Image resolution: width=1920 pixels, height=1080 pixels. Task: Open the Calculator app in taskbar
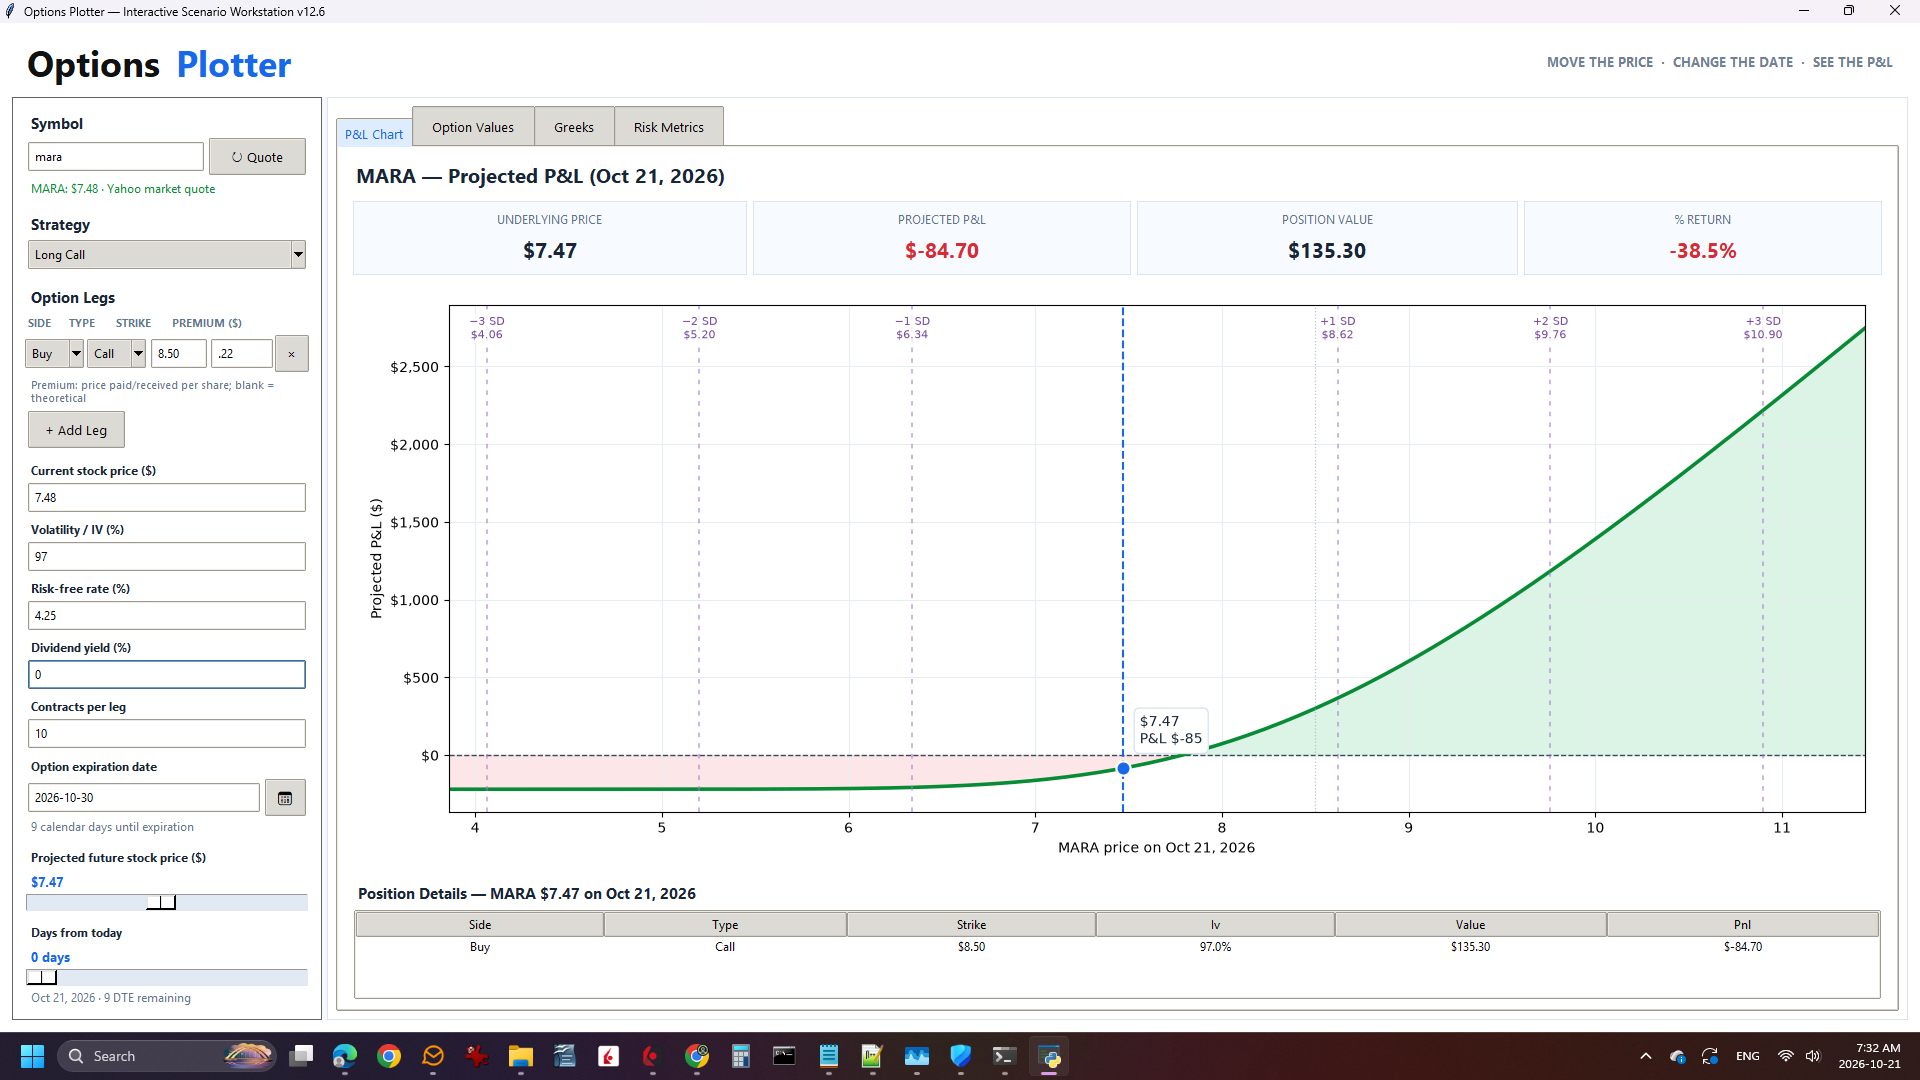[x=741, y=1056]
